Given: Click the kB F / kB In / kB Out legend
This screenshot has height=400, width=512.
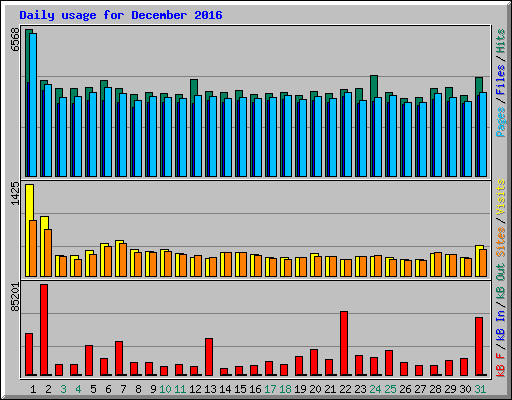Looking at the screenshot, I should click(500, 320).
